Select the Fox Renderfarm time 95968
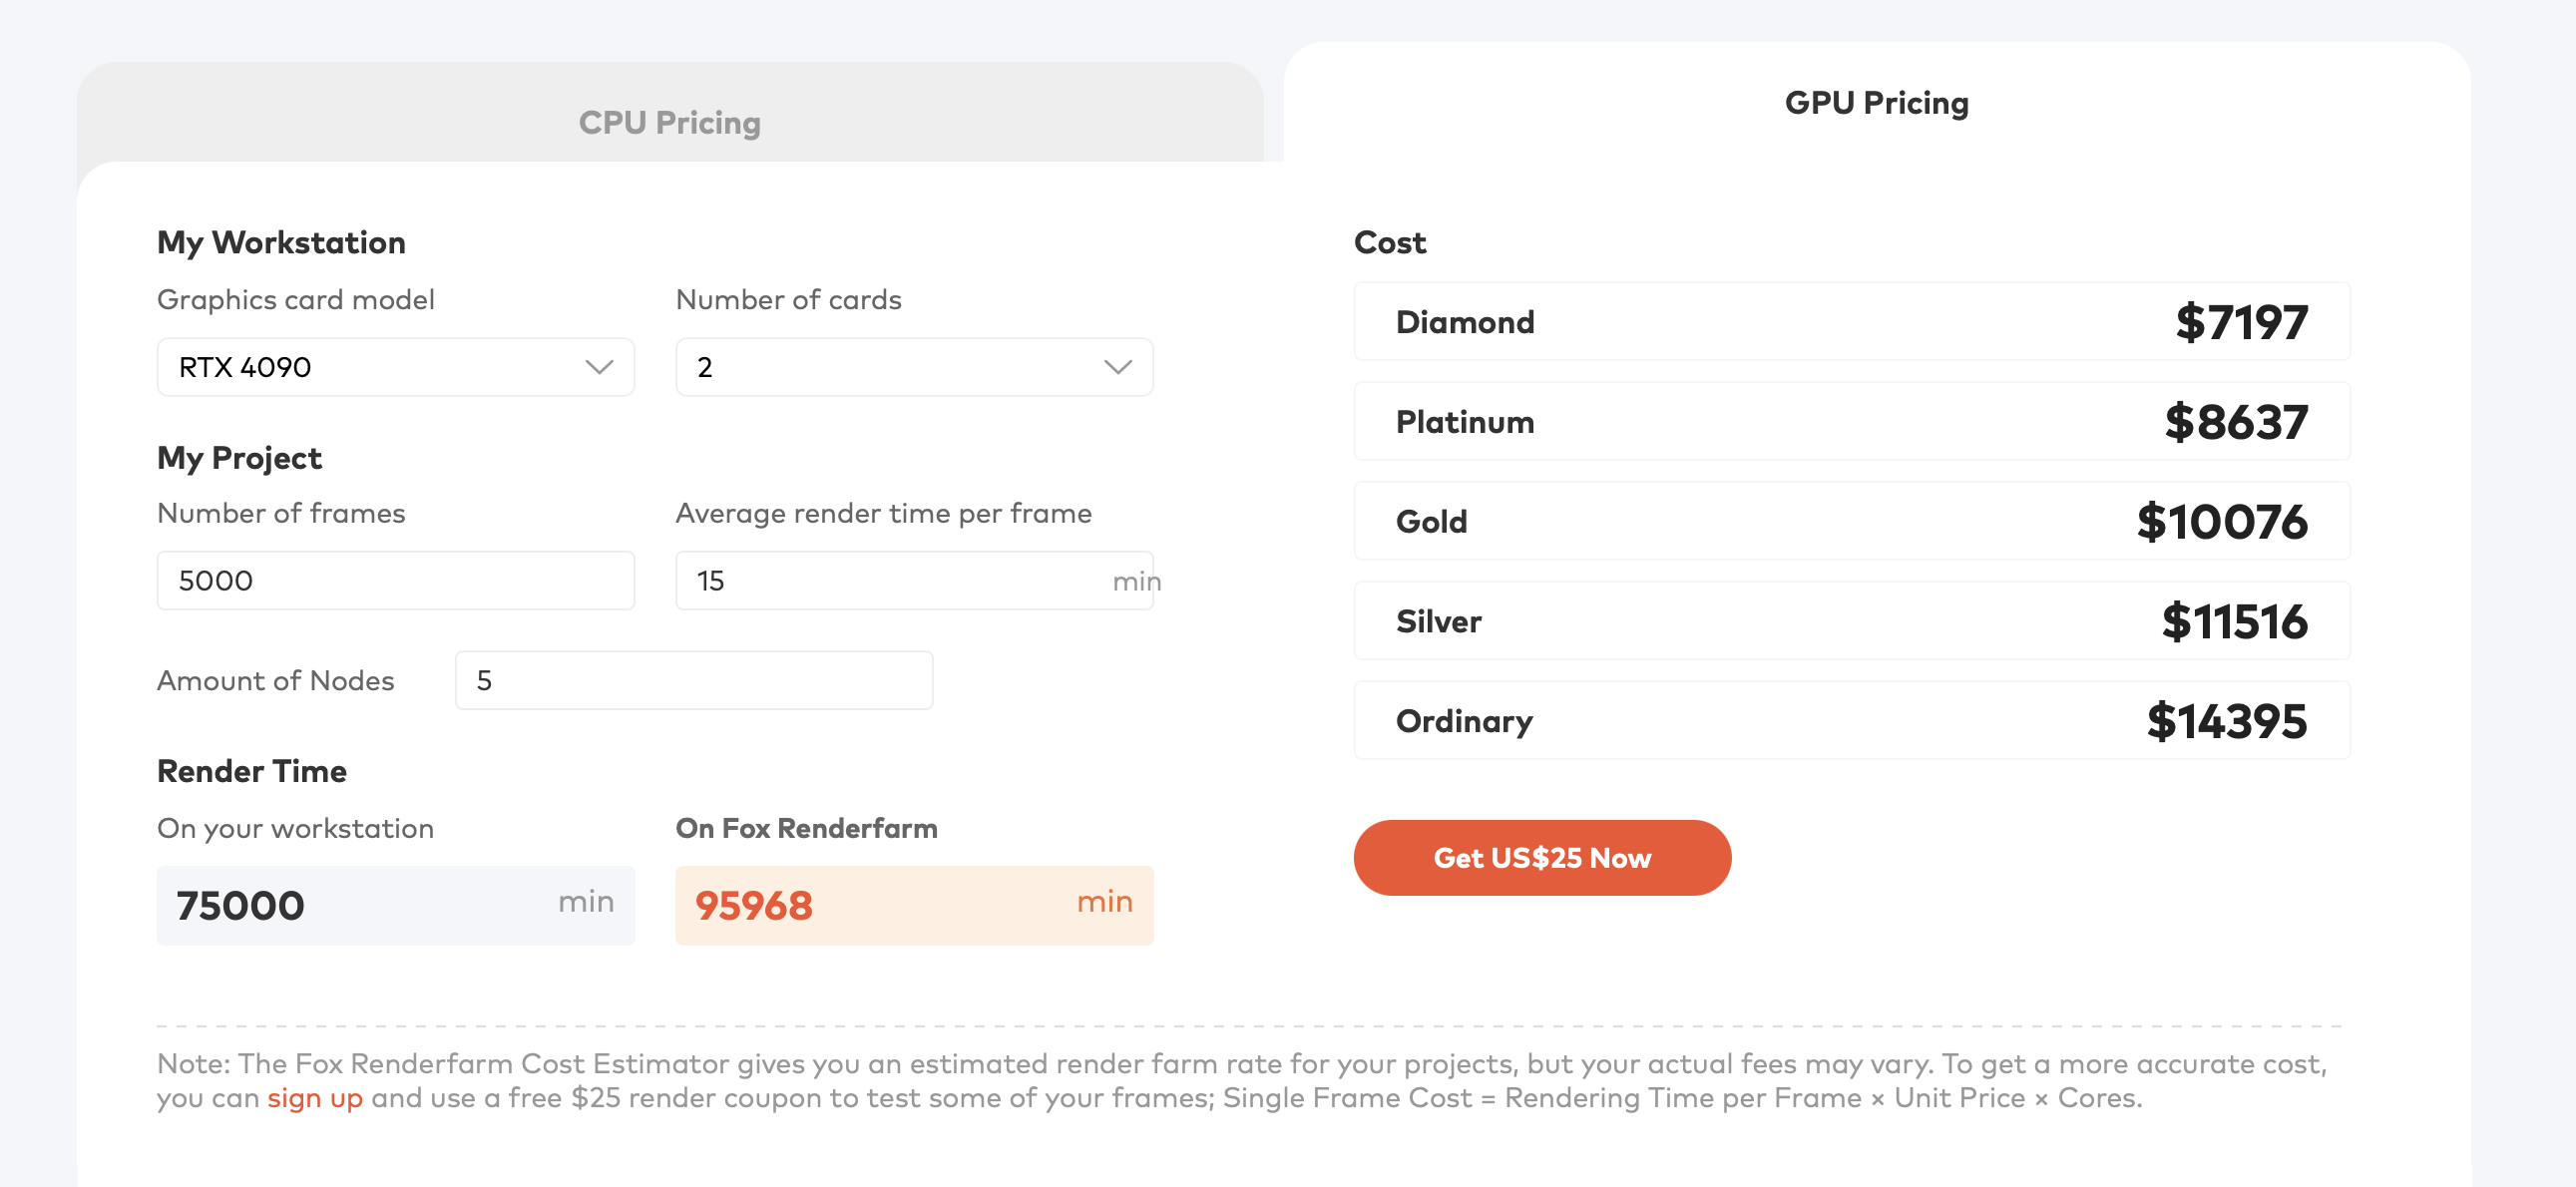This screenshot has width=2576, height=1187. pyautogui.click(x=912, y=905)
